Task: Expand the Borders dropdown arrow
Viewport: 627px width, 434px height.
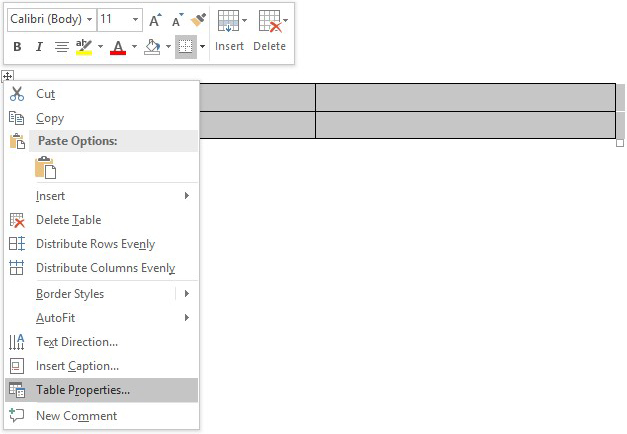Action: [202, 47]
